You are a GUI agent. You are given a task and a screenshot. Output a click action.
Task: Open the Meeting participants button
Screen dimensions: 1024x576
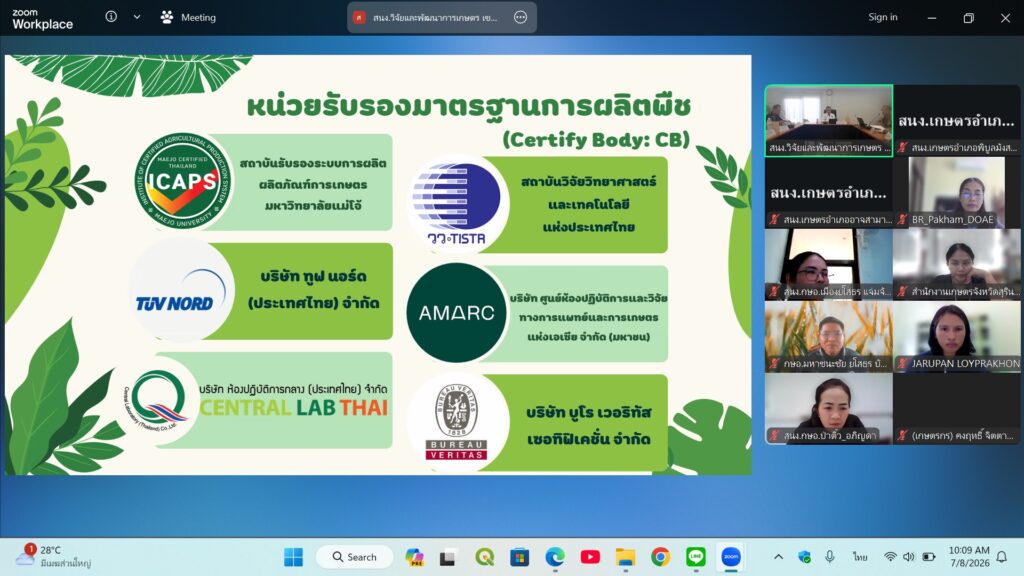click(188, 18)
